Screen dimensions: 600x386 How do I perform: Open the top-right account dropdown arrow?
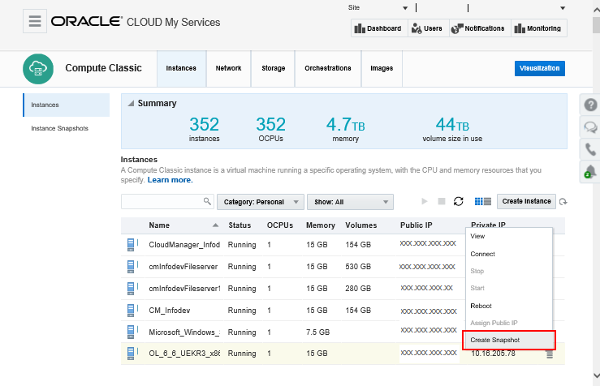562,8
